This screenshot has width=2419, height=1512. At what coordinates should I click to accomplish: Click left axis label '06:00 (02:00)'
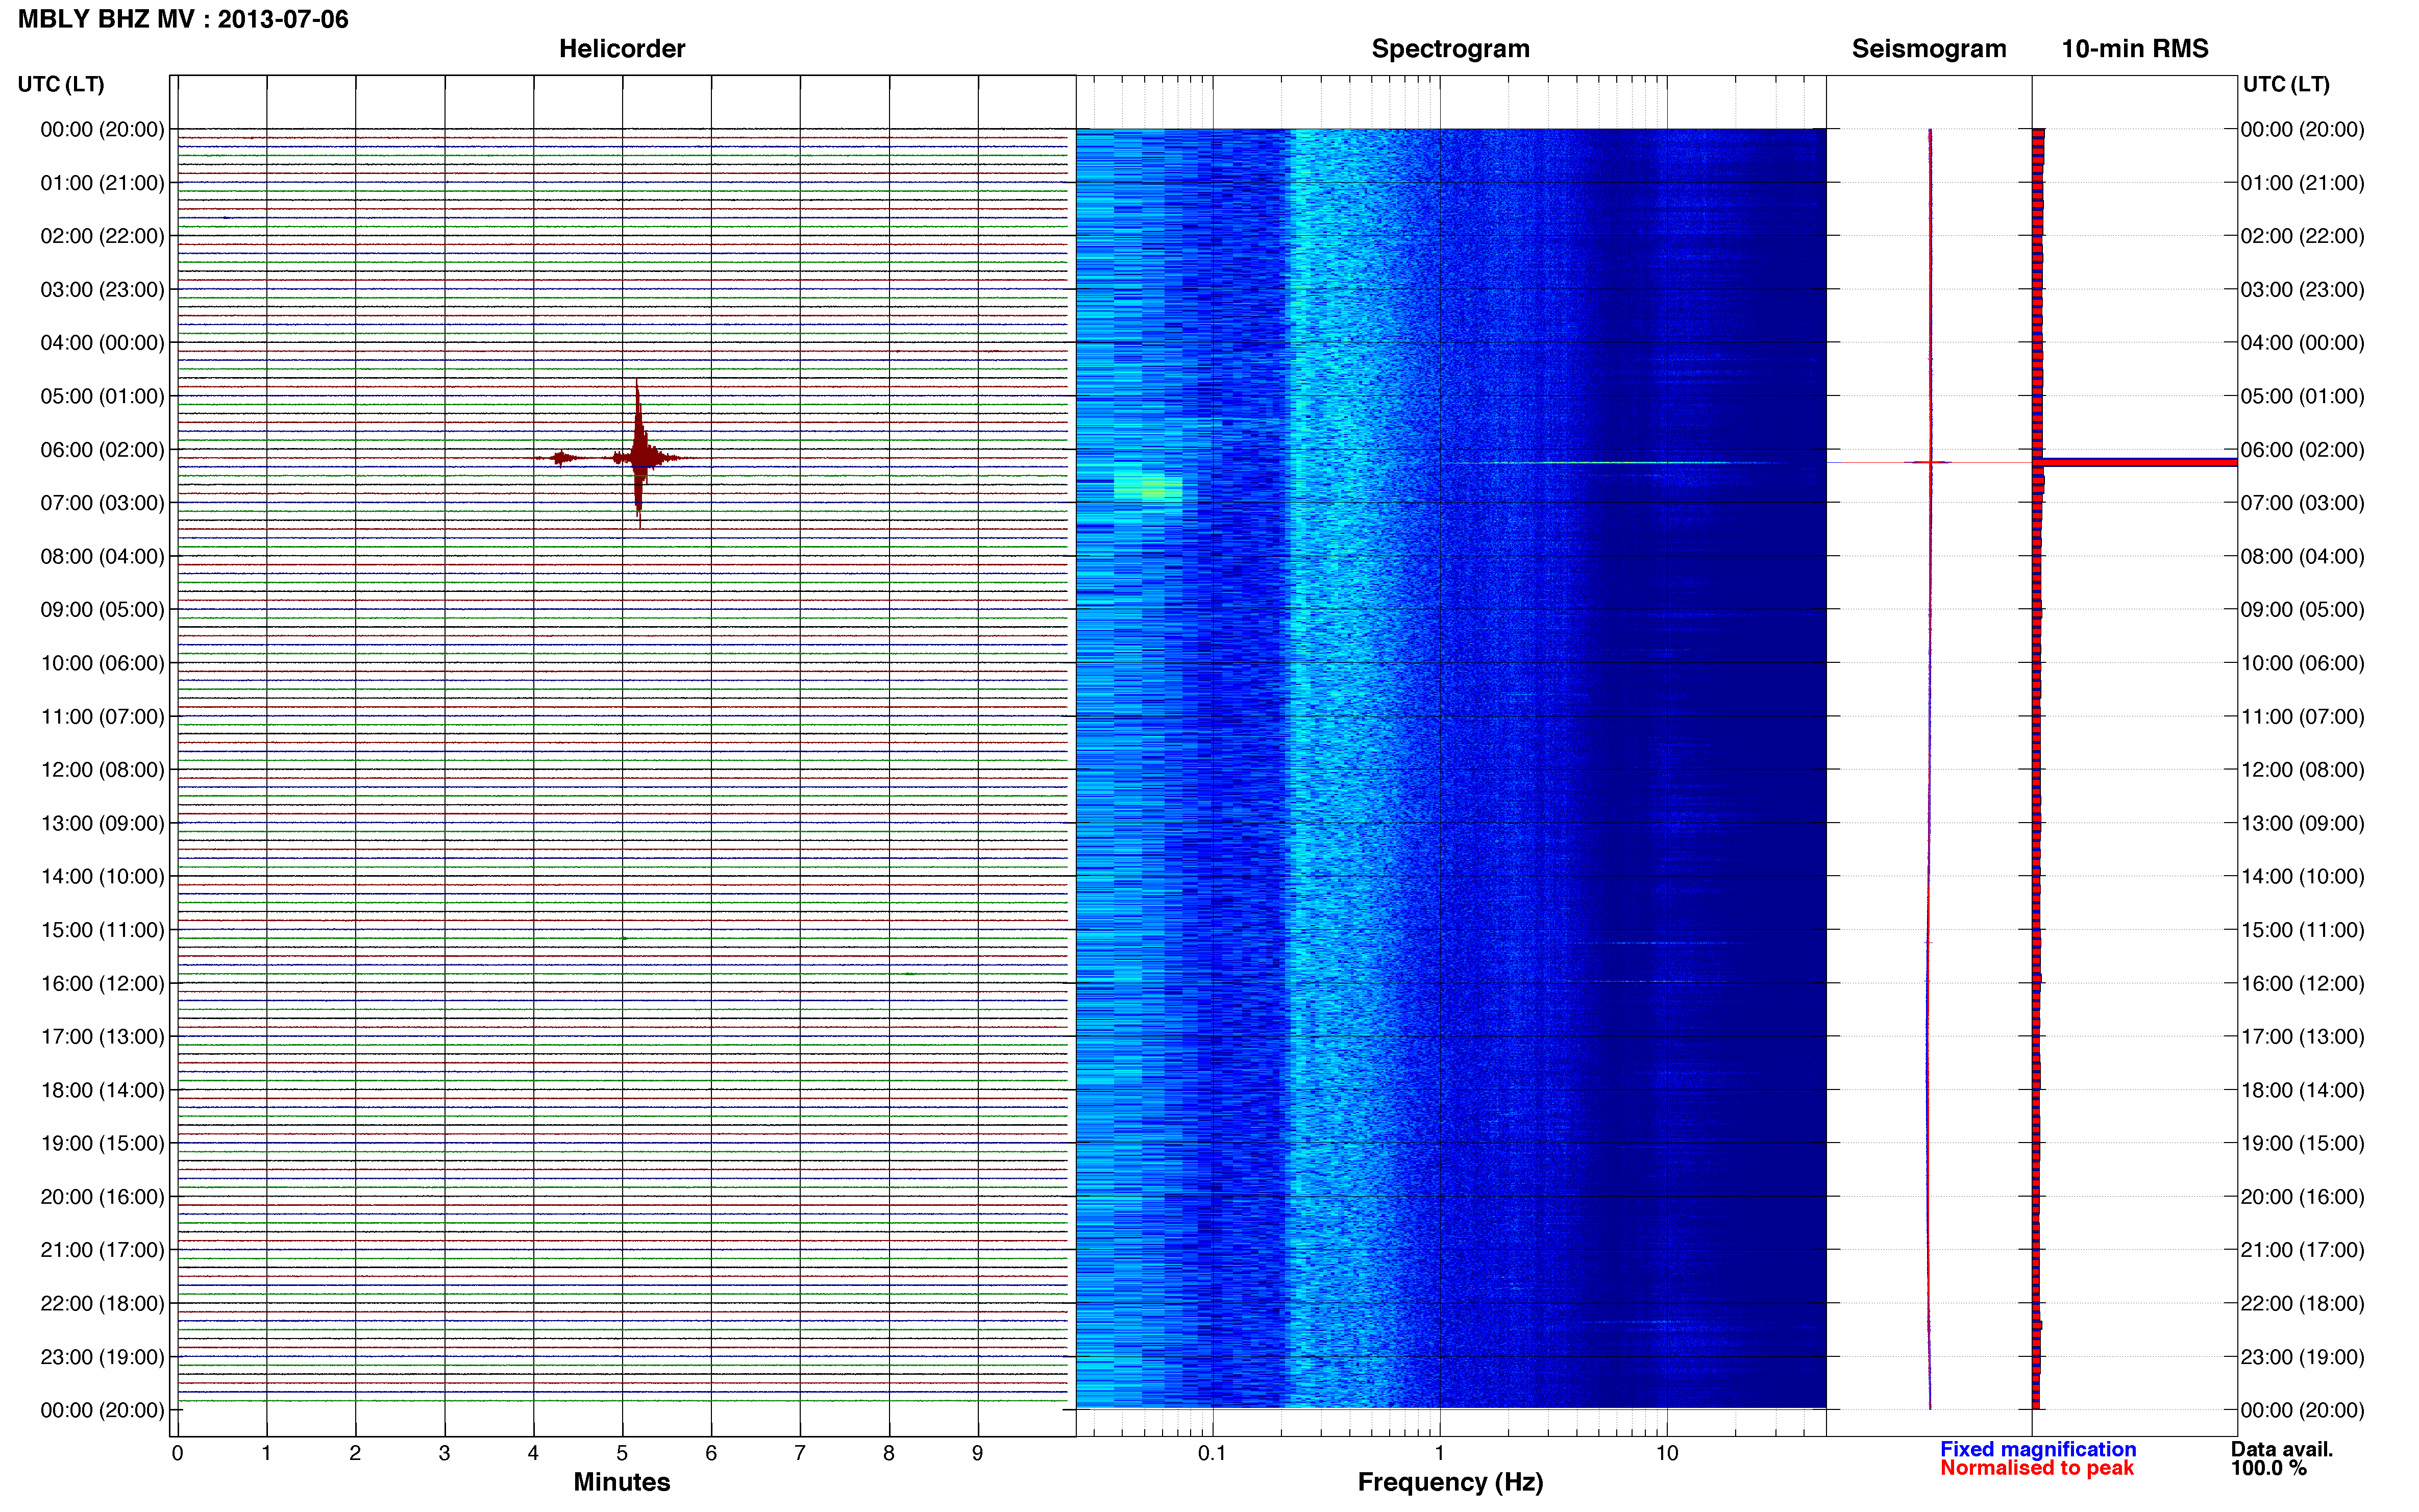pyautogui.click(x=102, y=450)
